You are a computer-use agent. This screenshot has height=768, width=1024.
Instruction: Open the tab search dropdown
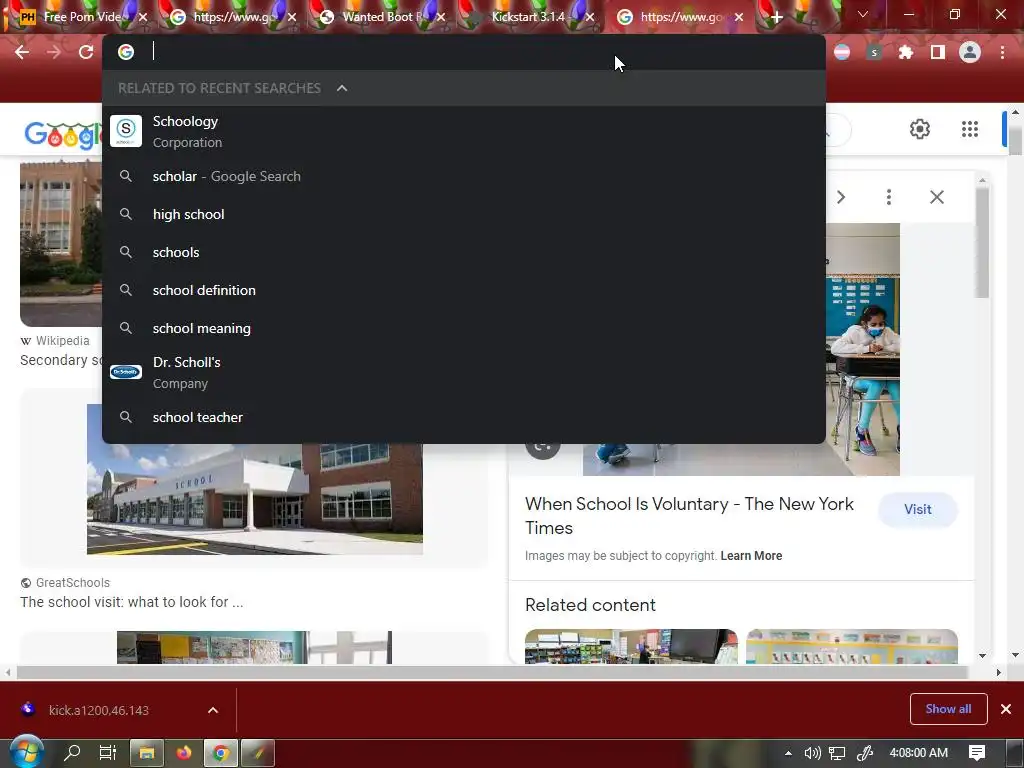pyautogui.click(x=863, y=14)
